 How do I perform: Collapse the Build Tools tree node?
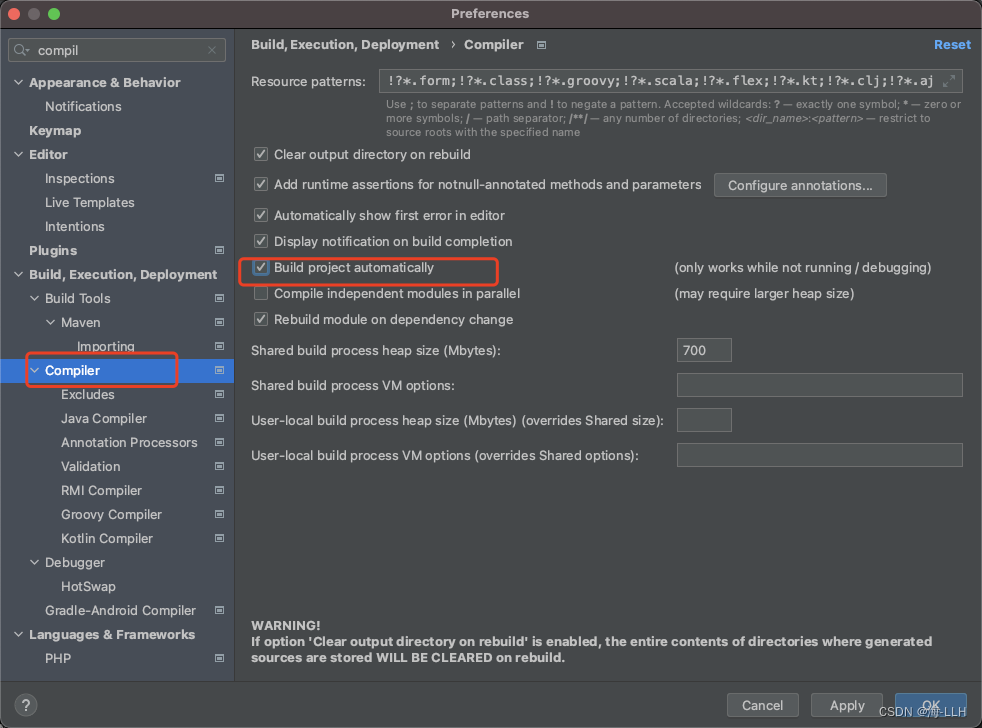pos(34,299)
